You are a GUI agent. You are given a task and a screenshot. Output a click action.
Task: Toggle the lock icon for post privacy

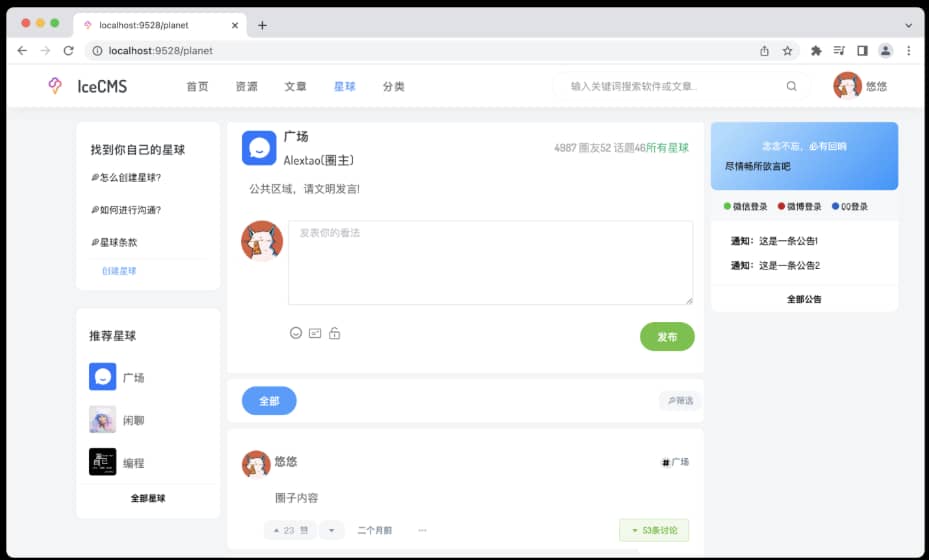334,333
